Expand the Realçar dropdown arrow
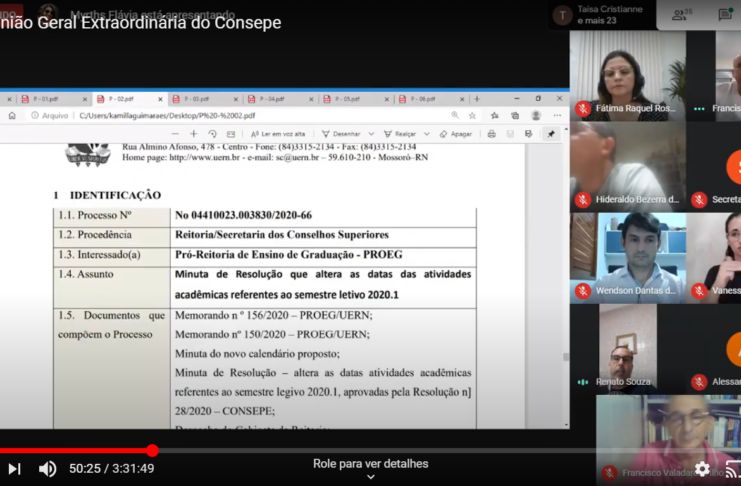The width and height of the screenshot is (741, 486). coord(427,134)
